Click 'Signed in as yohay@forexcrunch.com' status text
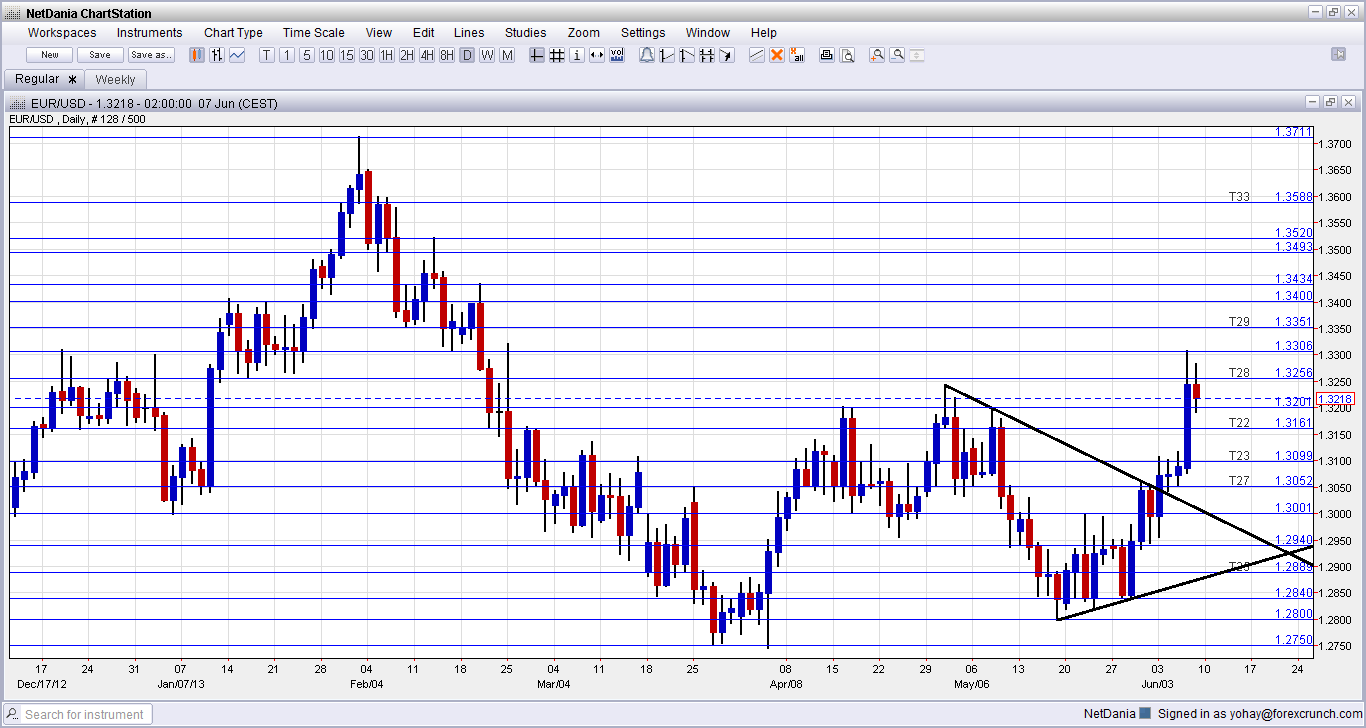Viewport: 1366px width, 728px height. 1261,714
